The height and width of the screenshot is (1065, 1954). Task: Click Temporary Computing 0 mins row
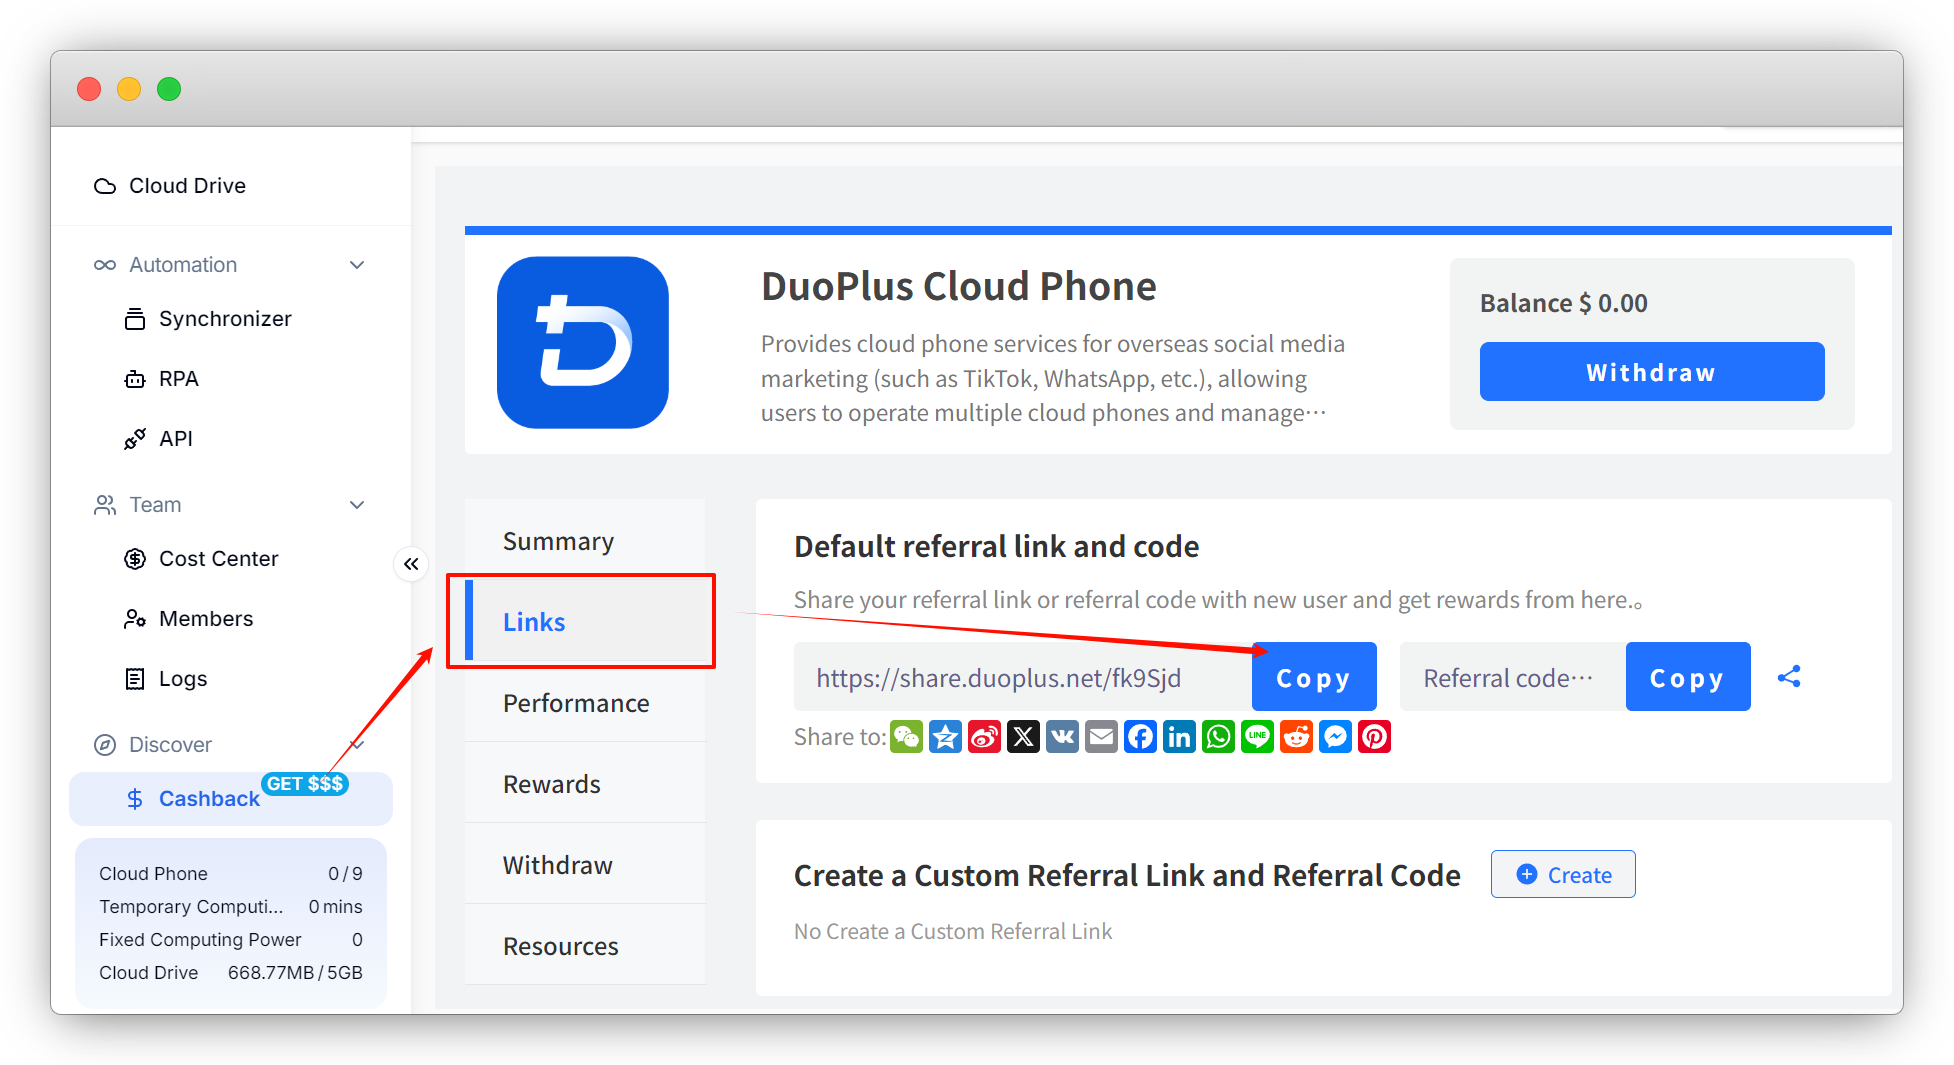[231, 906]
